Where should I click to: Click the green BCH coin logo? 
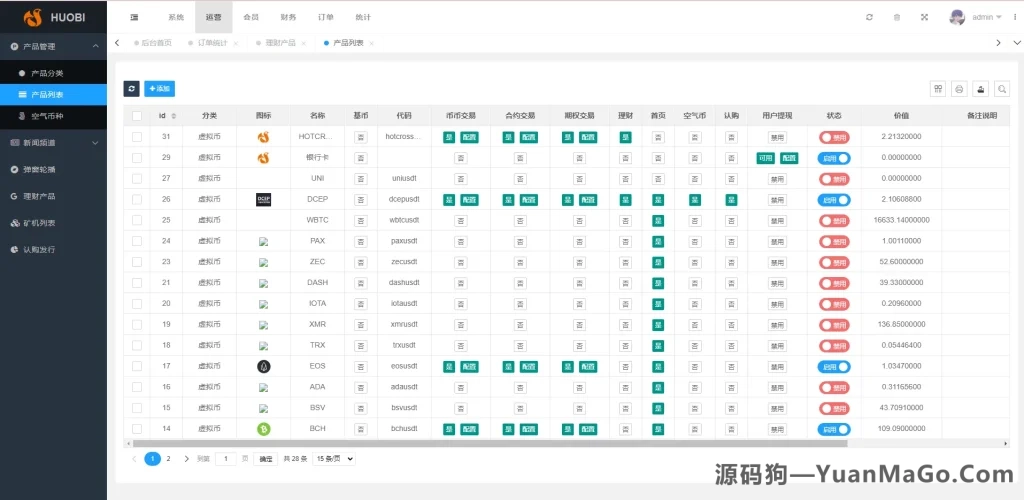(x=263, y=430)
